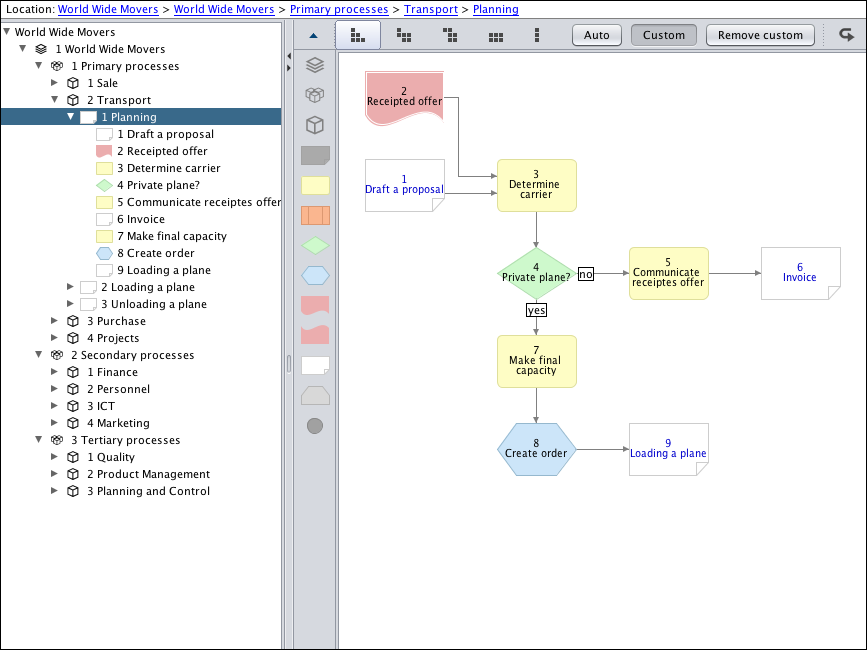Pick the gray trapezoid shape
Screen dimensions: 867x650
pyautogui.click(x=315, y=395)
